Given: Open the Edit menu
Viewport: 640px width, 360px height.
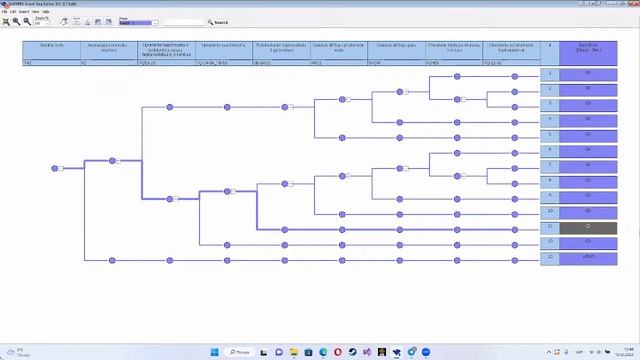Looking at the screenshot, I should [x=13, y=12].
